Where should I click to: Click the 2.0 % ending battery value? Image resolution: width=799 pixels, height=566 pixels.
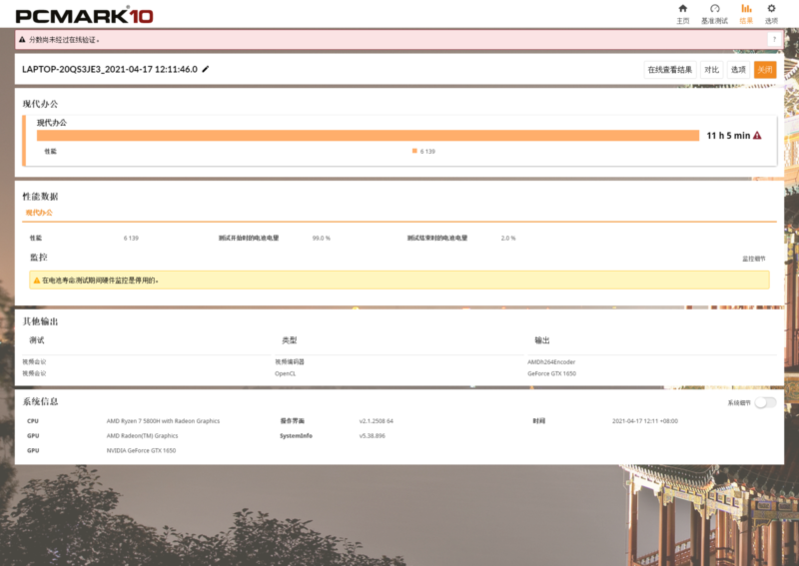pyautogui.click(x=508, y=238)
